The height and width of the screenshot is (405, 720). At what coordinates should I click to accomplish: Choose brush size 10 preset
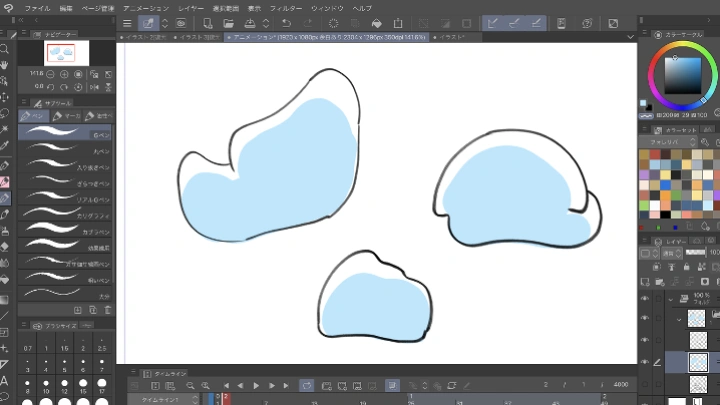(x=46, y=386)
